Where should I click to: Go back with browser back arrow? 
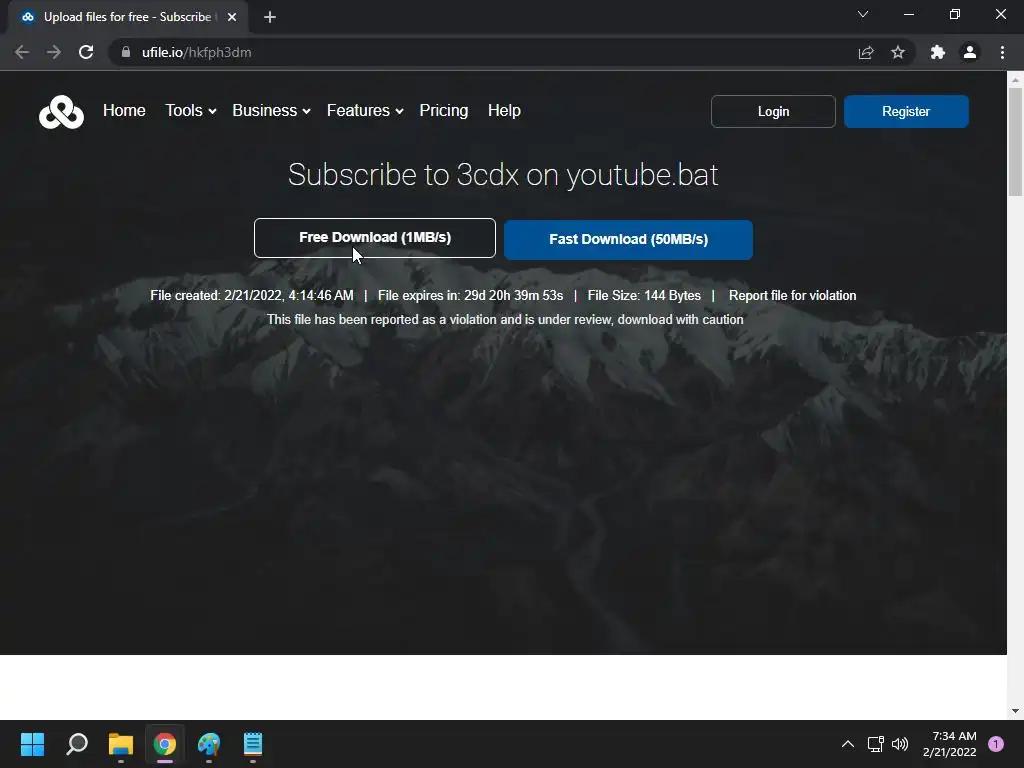point(22,52)
